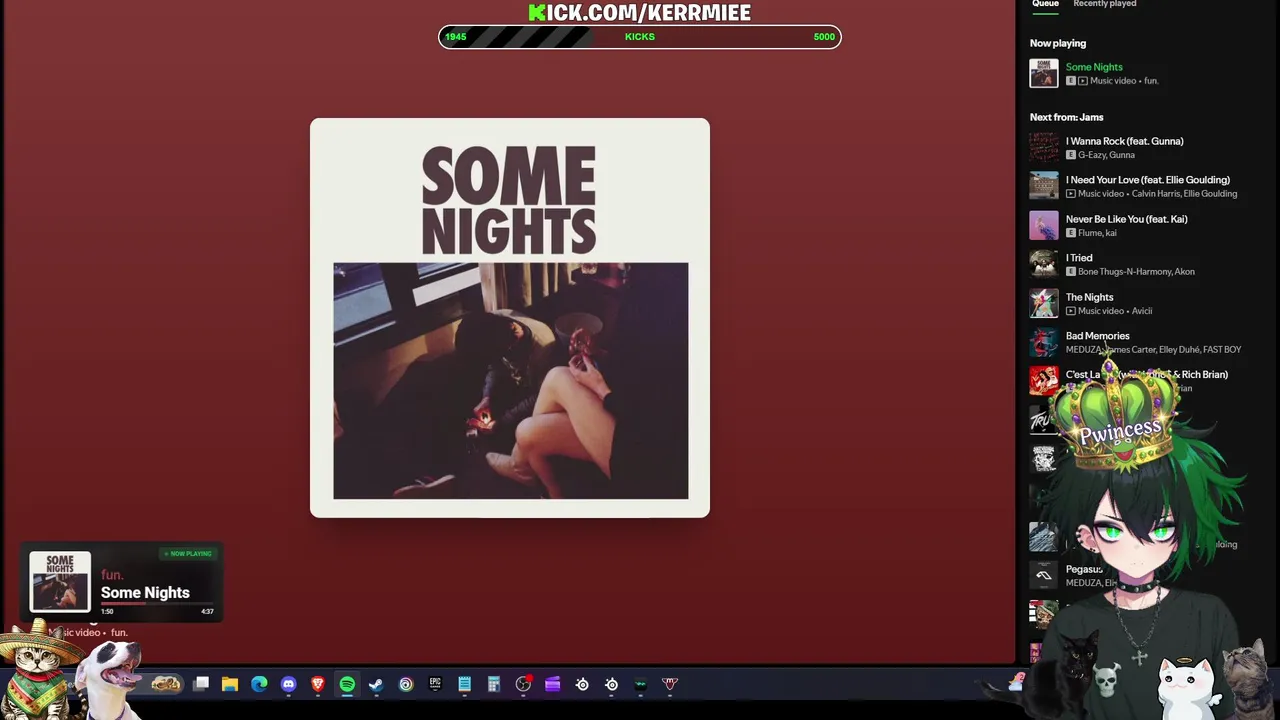Play Bad Memories from the queue
This screenshot has height=720, width=1280.
(1097, 336)
